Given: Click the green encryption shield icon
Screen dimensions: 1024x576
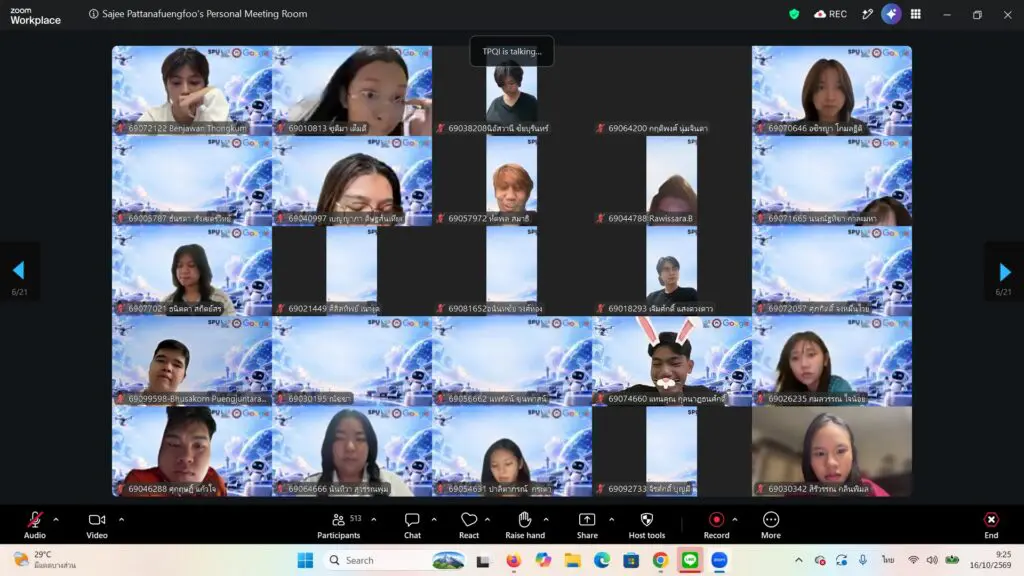Looking at the screenshot, I should [x=794, y=14].
